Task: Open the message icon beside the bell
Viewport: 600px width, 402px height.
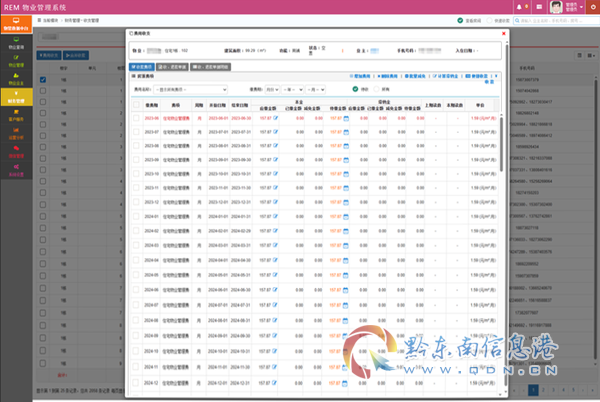Action: tap(539, 7)
